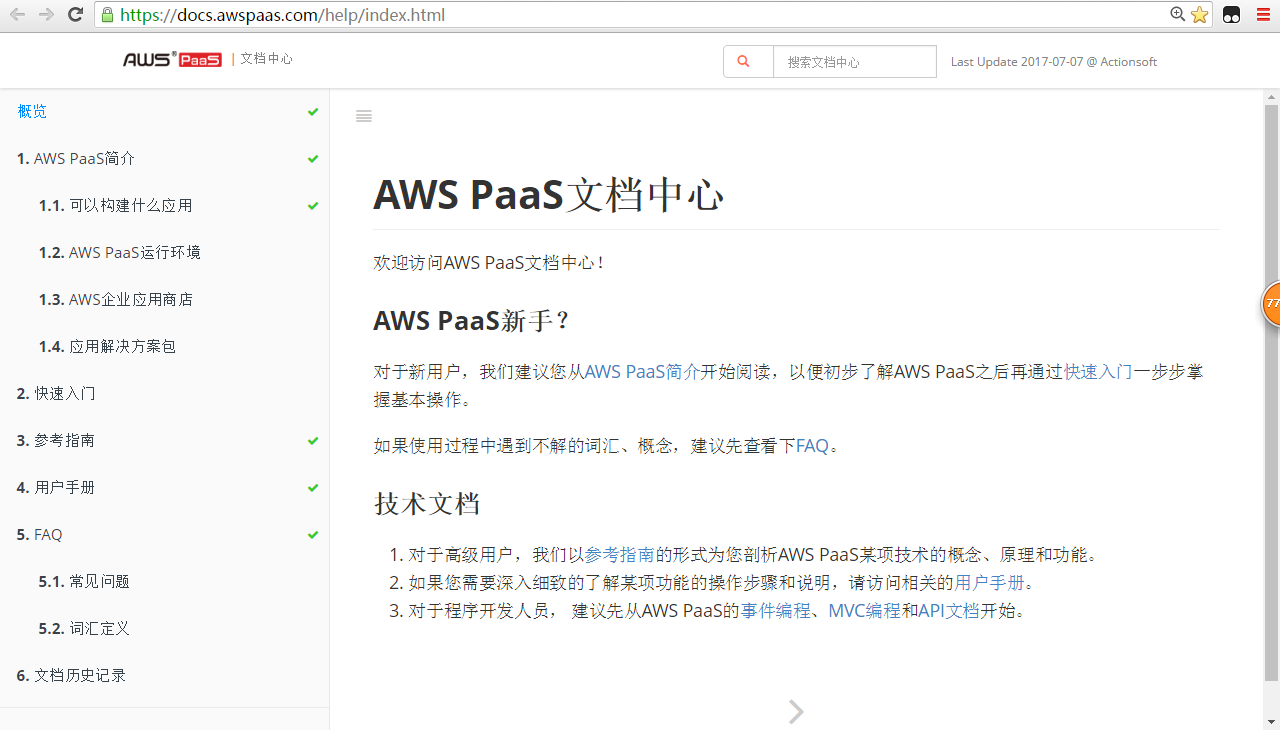Open 1. AWS PaaS简介 section in sidebar
Viewport: 1280px width, 730px height.
pos(76,158)
